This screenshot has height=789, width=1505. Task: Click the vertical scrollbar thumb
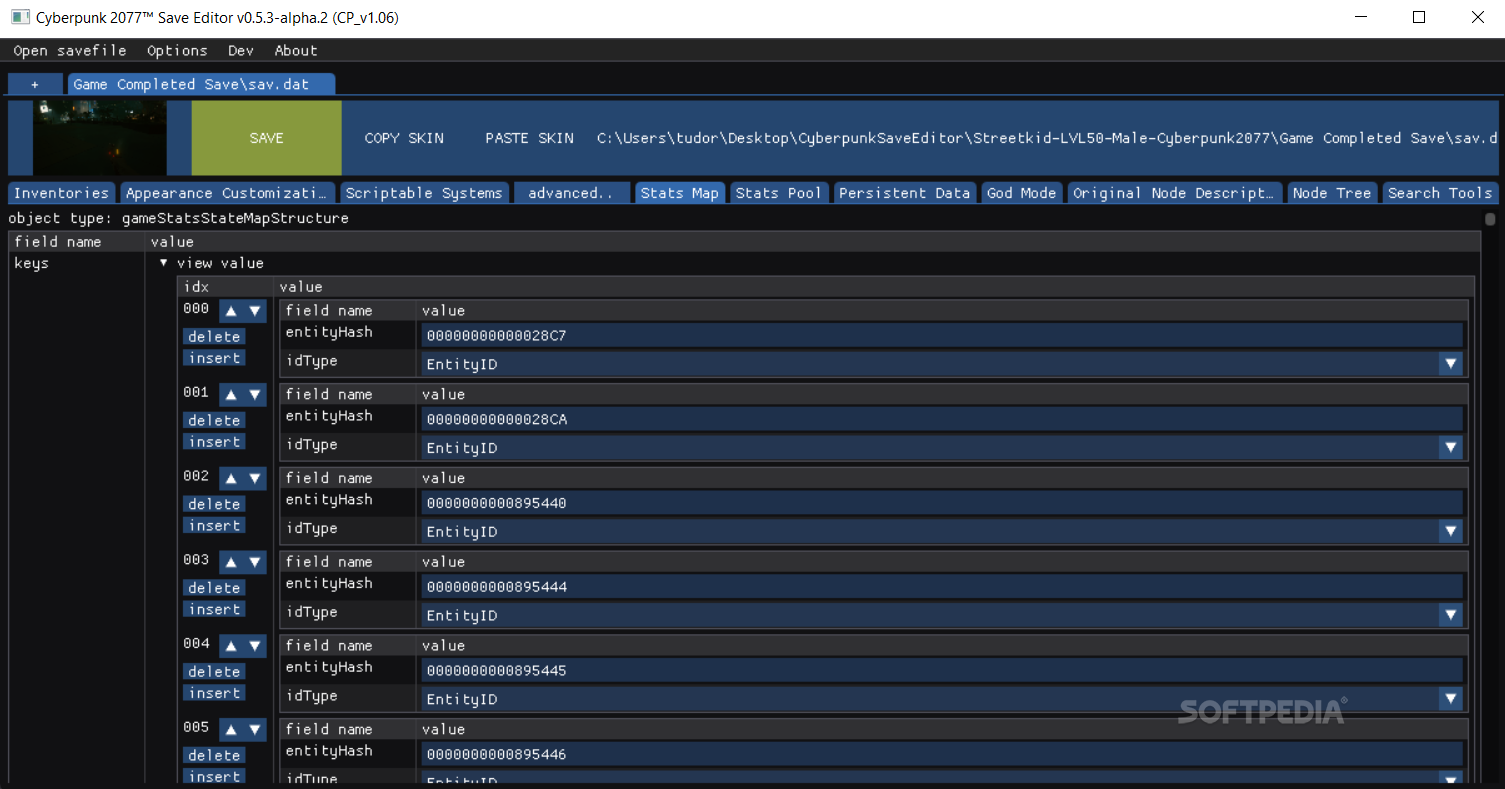pyautogui.click(x=1490, y=219)
